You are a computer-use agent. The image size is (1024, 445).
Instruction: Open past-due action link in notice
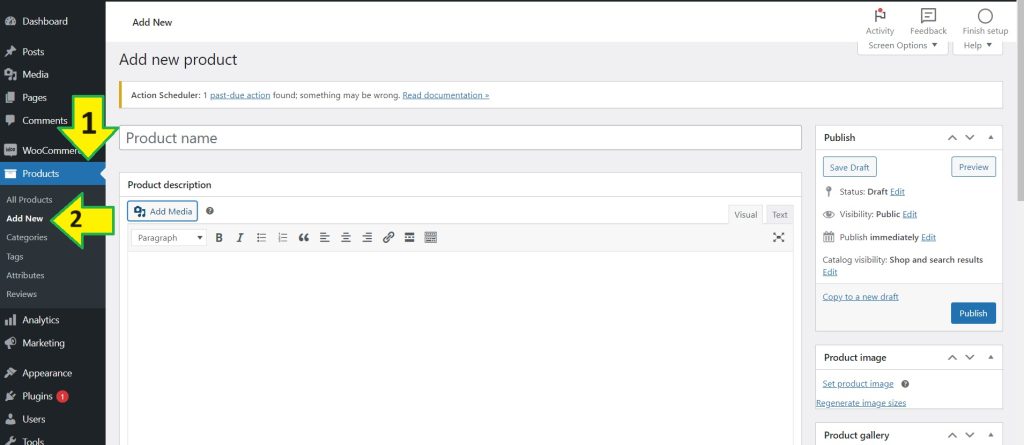click(240, 95)
